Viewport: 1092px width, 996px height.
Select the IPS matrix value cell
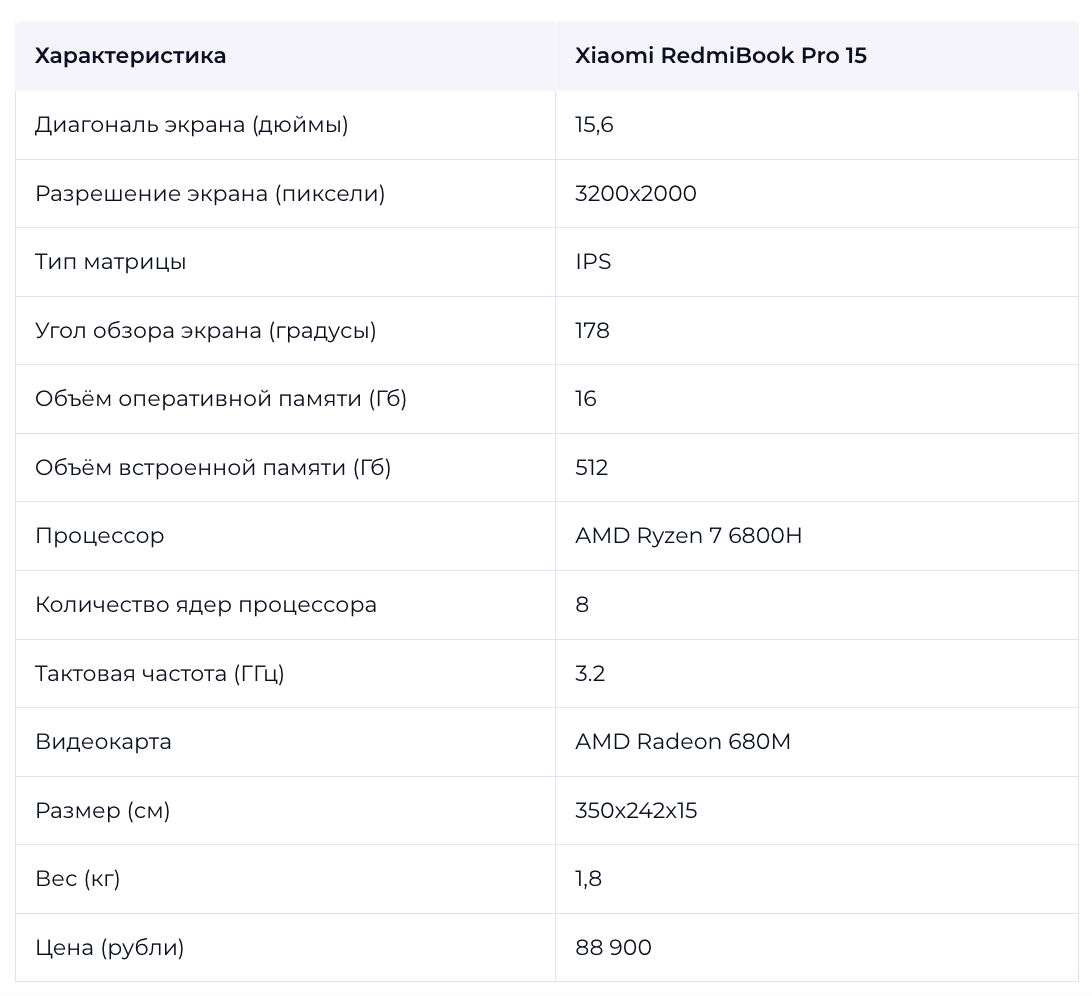pos(593,262)
